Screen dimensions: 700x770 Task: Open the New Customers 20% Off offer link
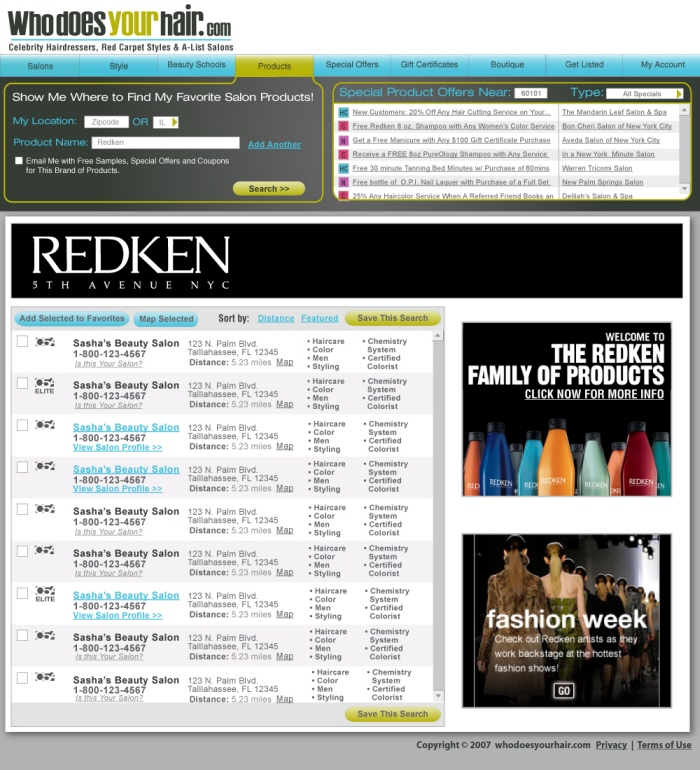click(x=451, y=112)
